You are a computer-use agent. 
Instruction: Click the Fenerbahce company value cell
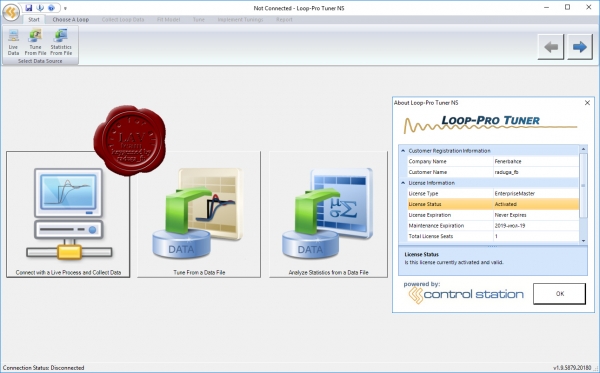(536, 161)
